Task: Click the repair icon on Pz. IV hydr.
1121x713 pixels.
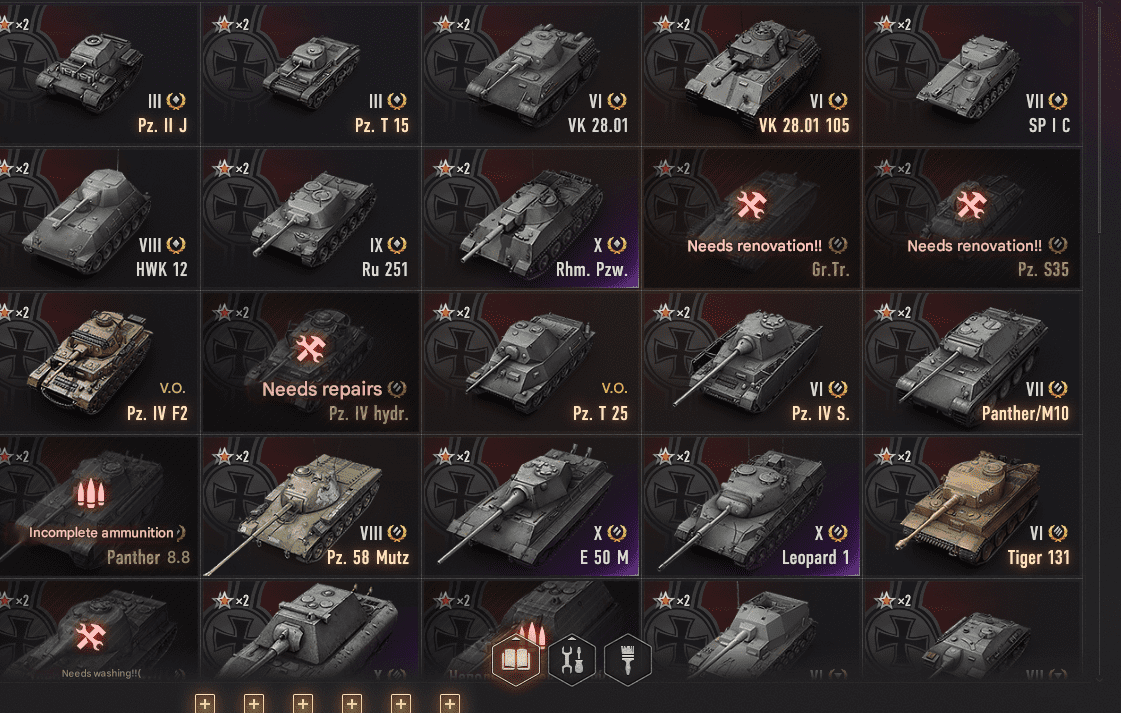Action: pyautogui.click(x=311, y=349)
